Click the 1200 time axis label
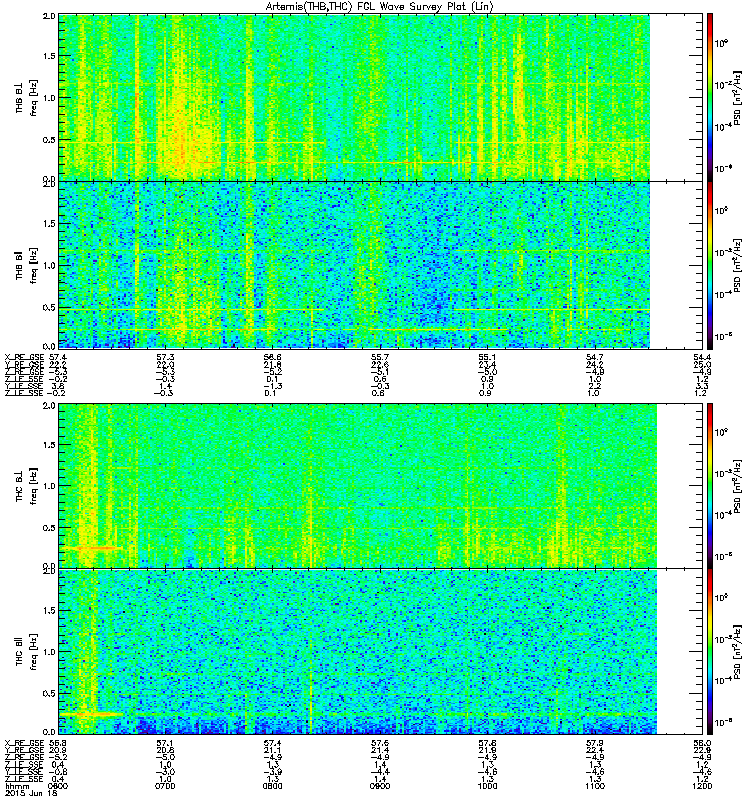This screenshot has width=750, height=800. pos(702,786)
